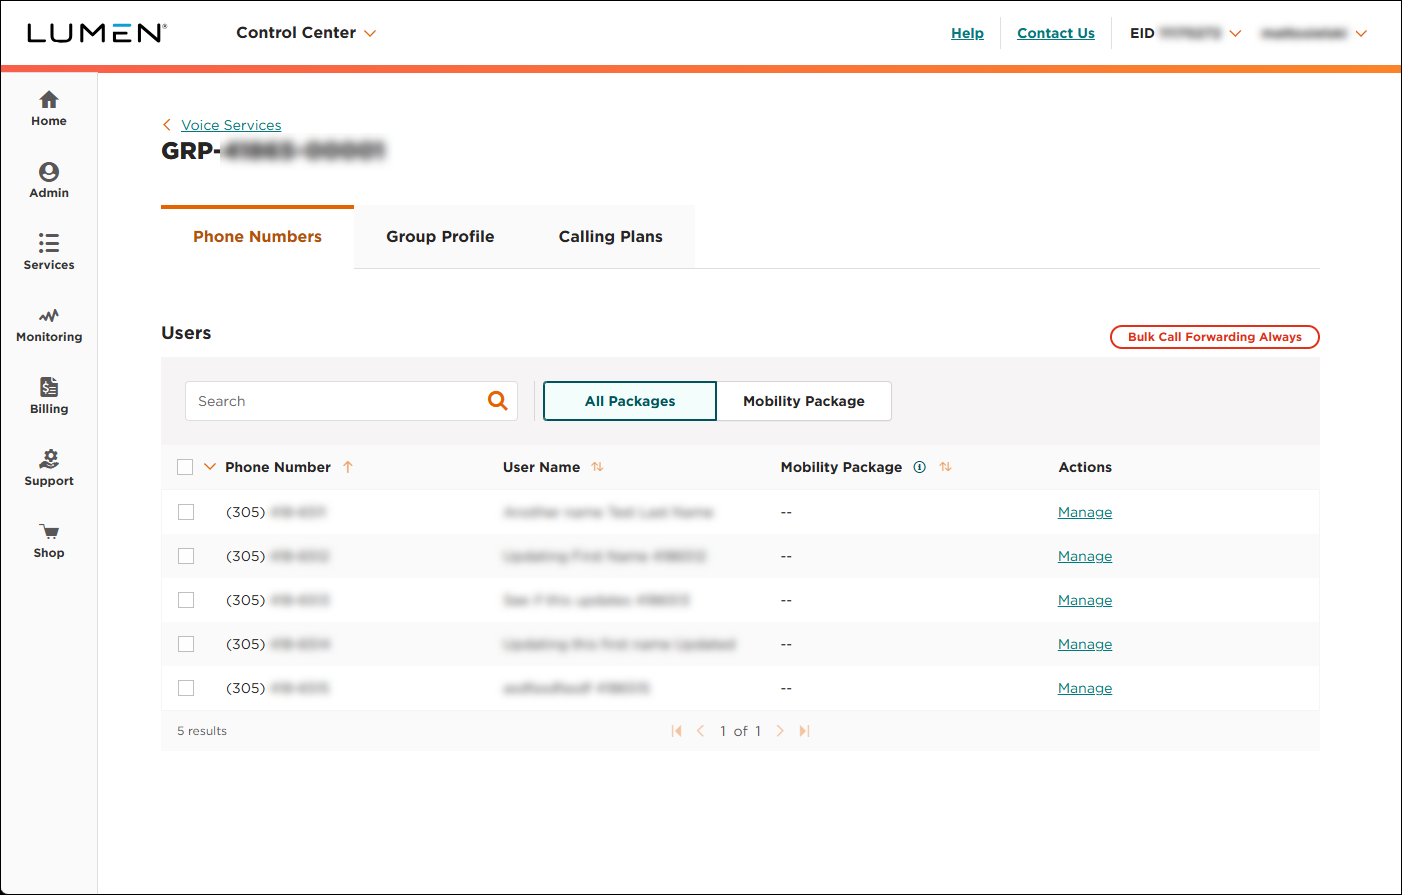Switch to Group Profile tab

440,237
